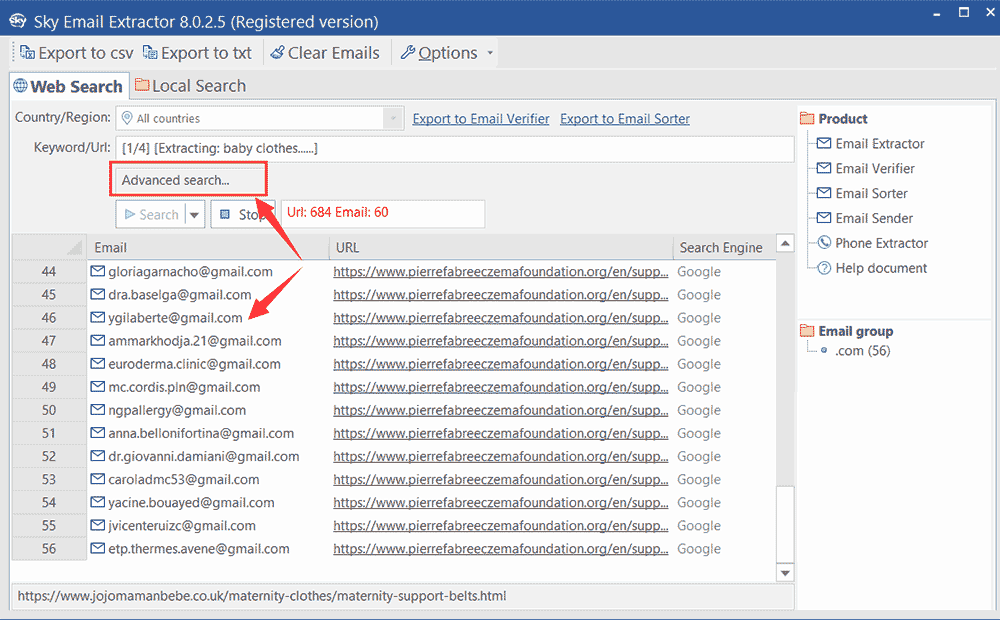1000x620 pixels.
Task: Select the Email group folder node
Action: 846,331
